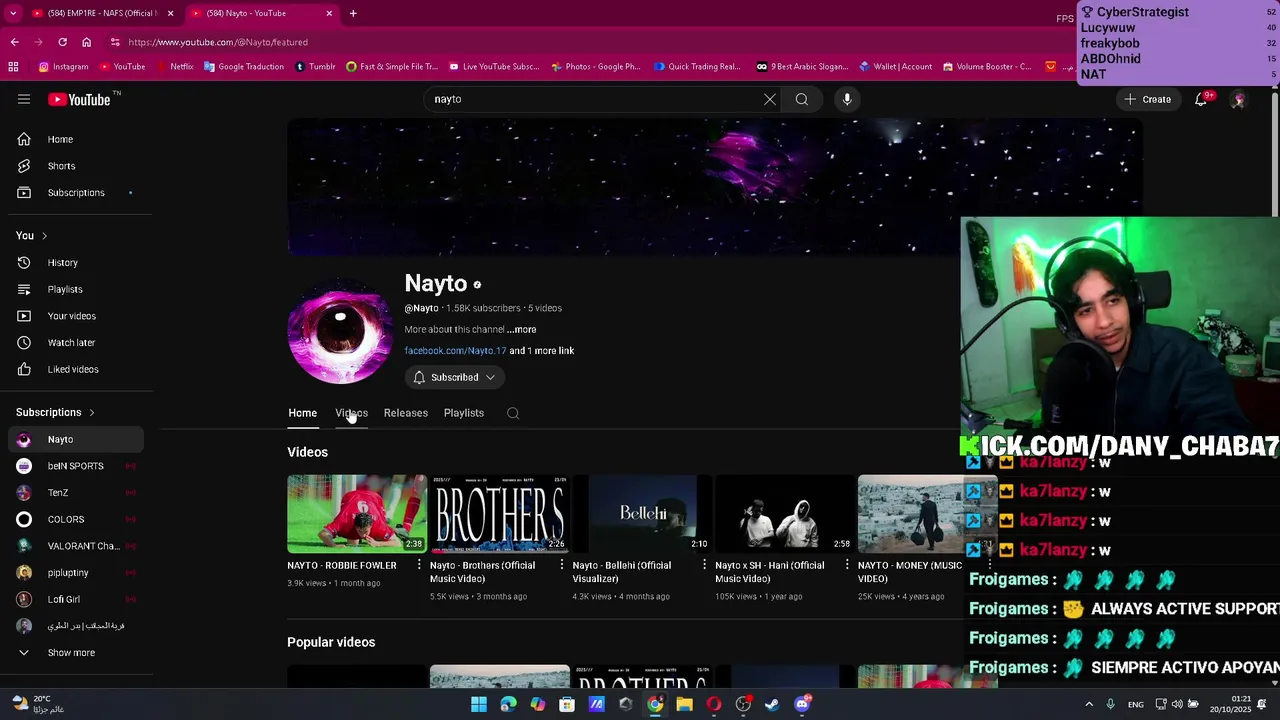Open Watch later list
This screenshot has height=720, width=1280.
76,342
